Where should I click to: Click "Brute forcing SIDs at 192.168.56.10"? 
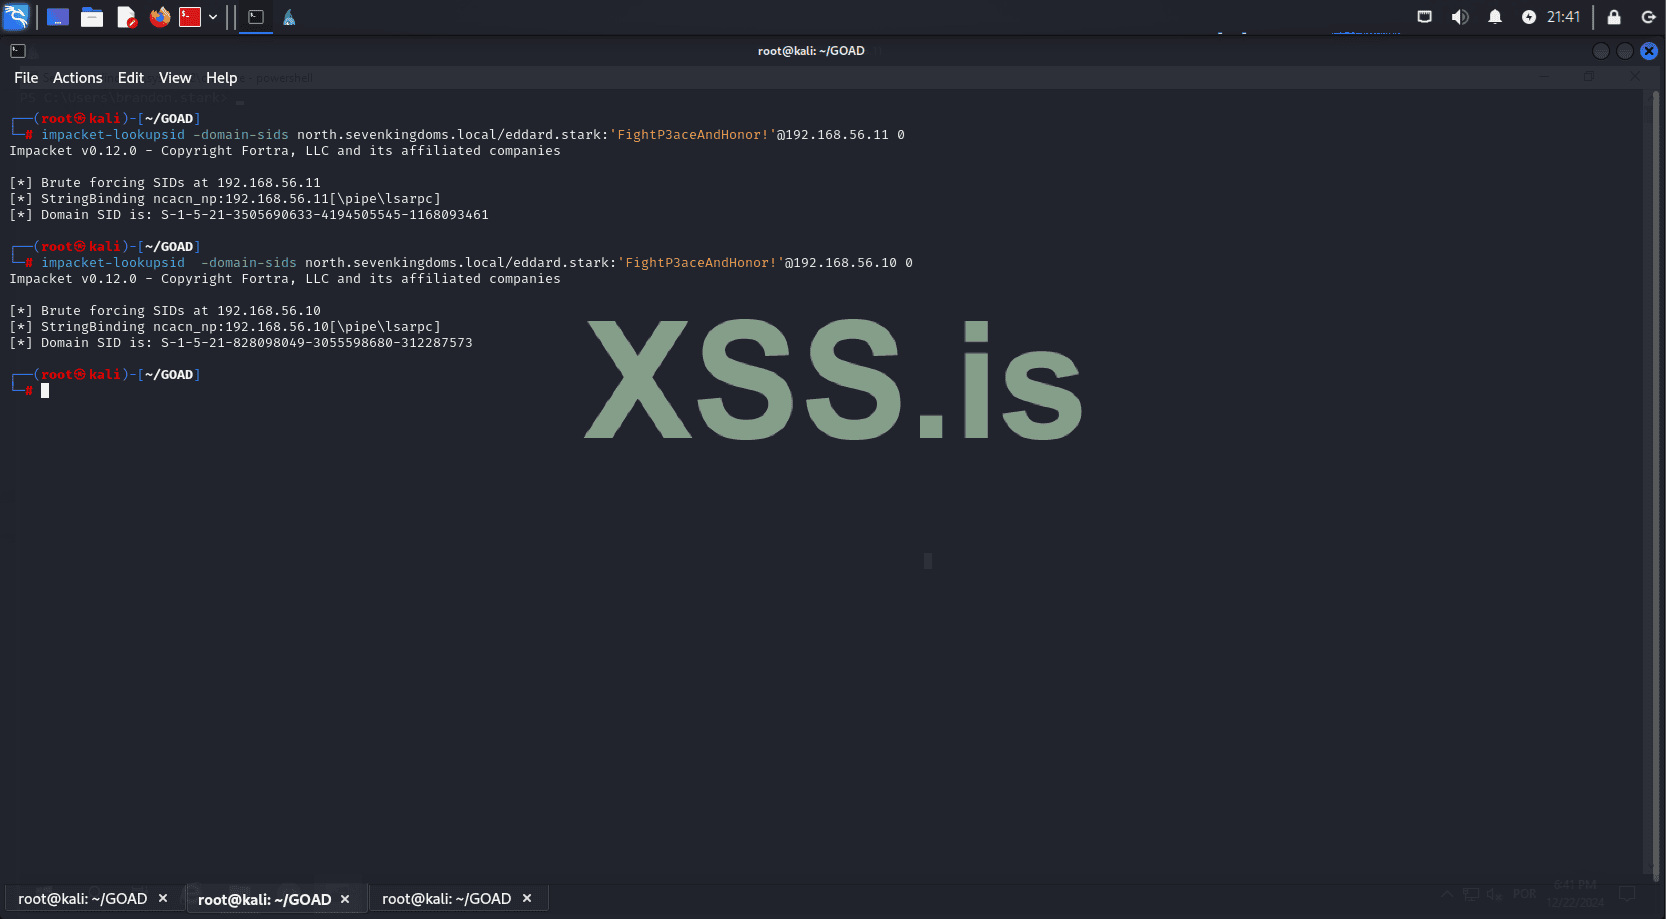(181, 311)
